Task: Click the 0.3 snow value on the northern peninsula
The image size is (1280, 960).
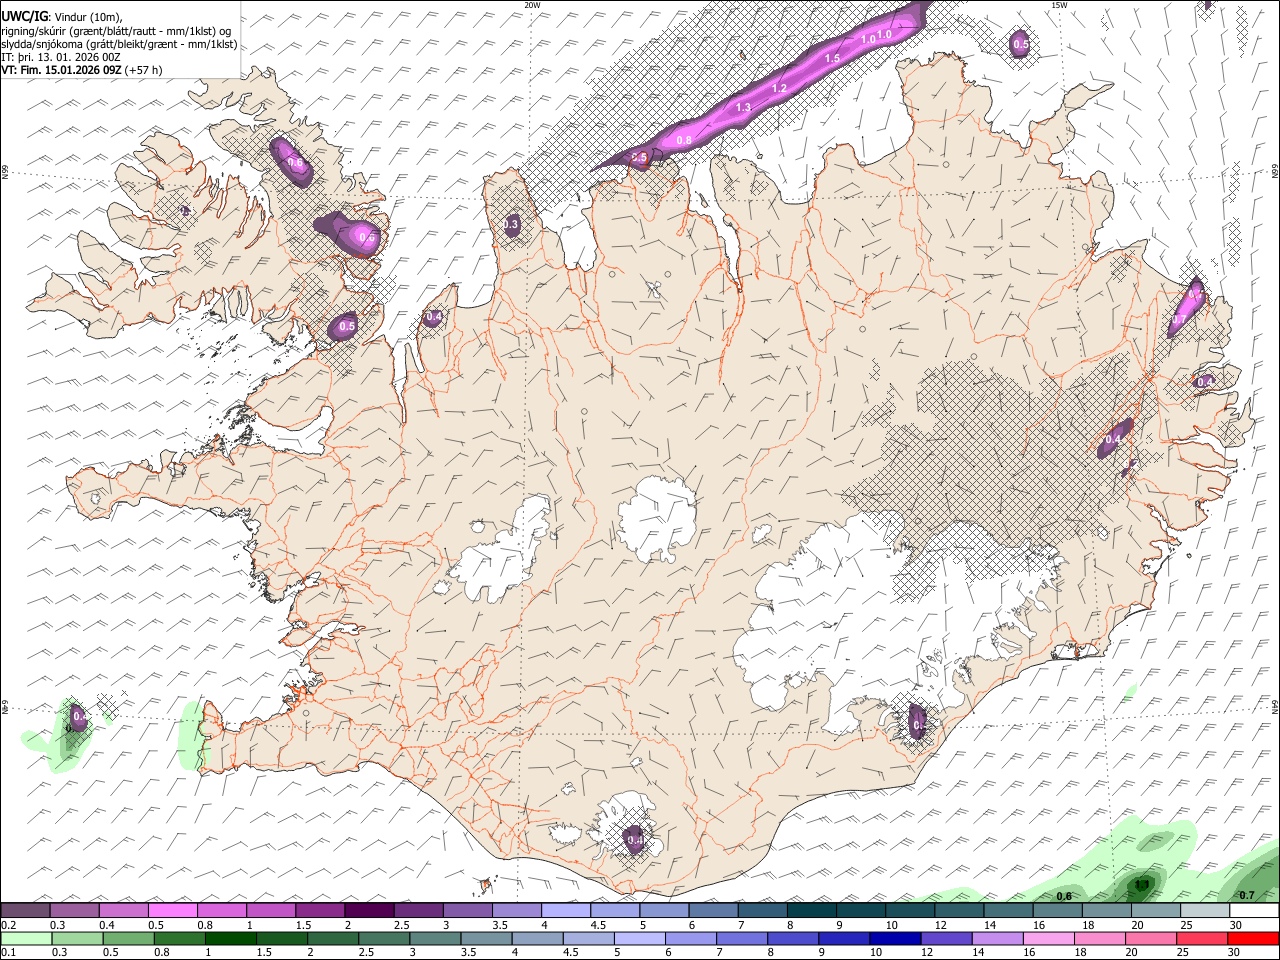Action: click(x=511, y=225)
